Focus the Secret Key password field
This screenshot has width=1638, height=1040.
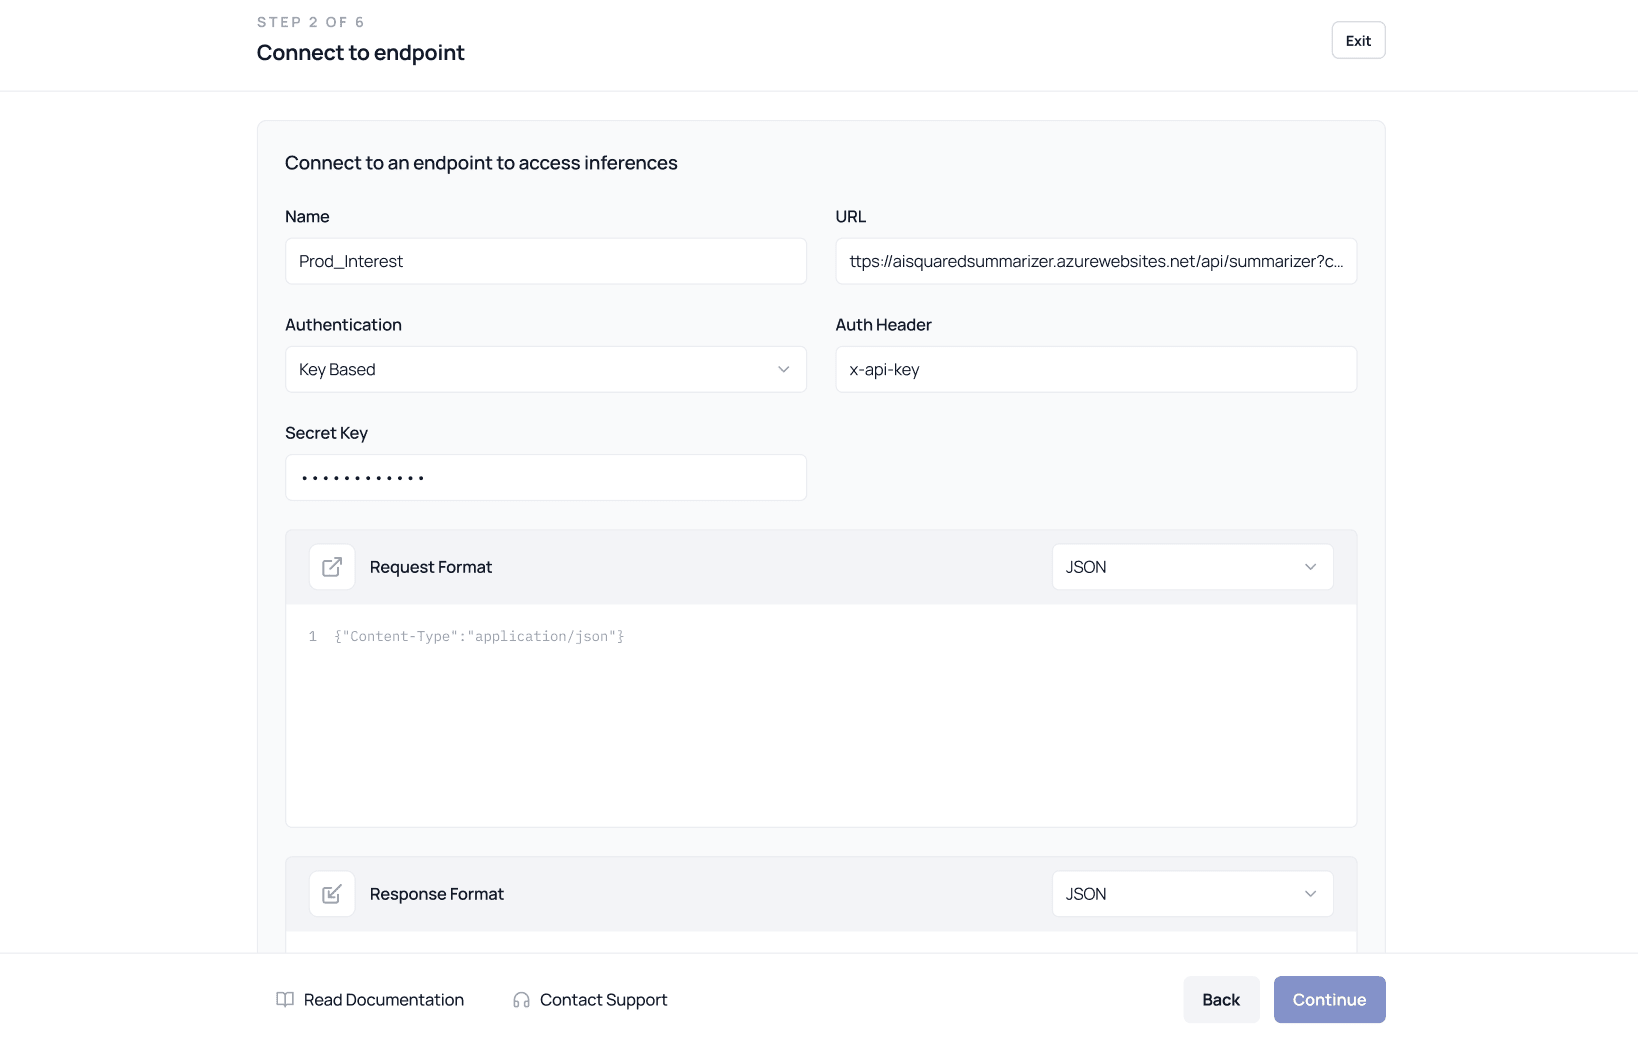(545, 478)
